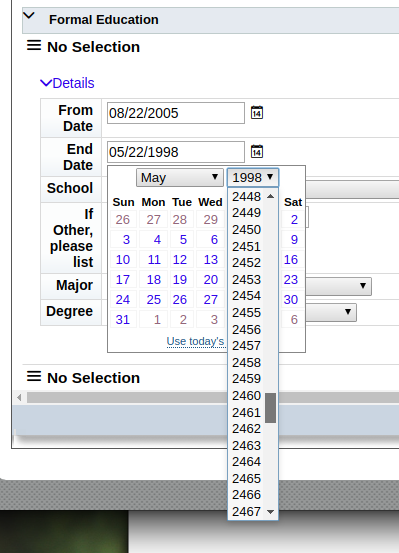Pick year 2465 in the year list
Image resolution: width=399 pixels, height=553 pixels.
click(x=246, y=478)
